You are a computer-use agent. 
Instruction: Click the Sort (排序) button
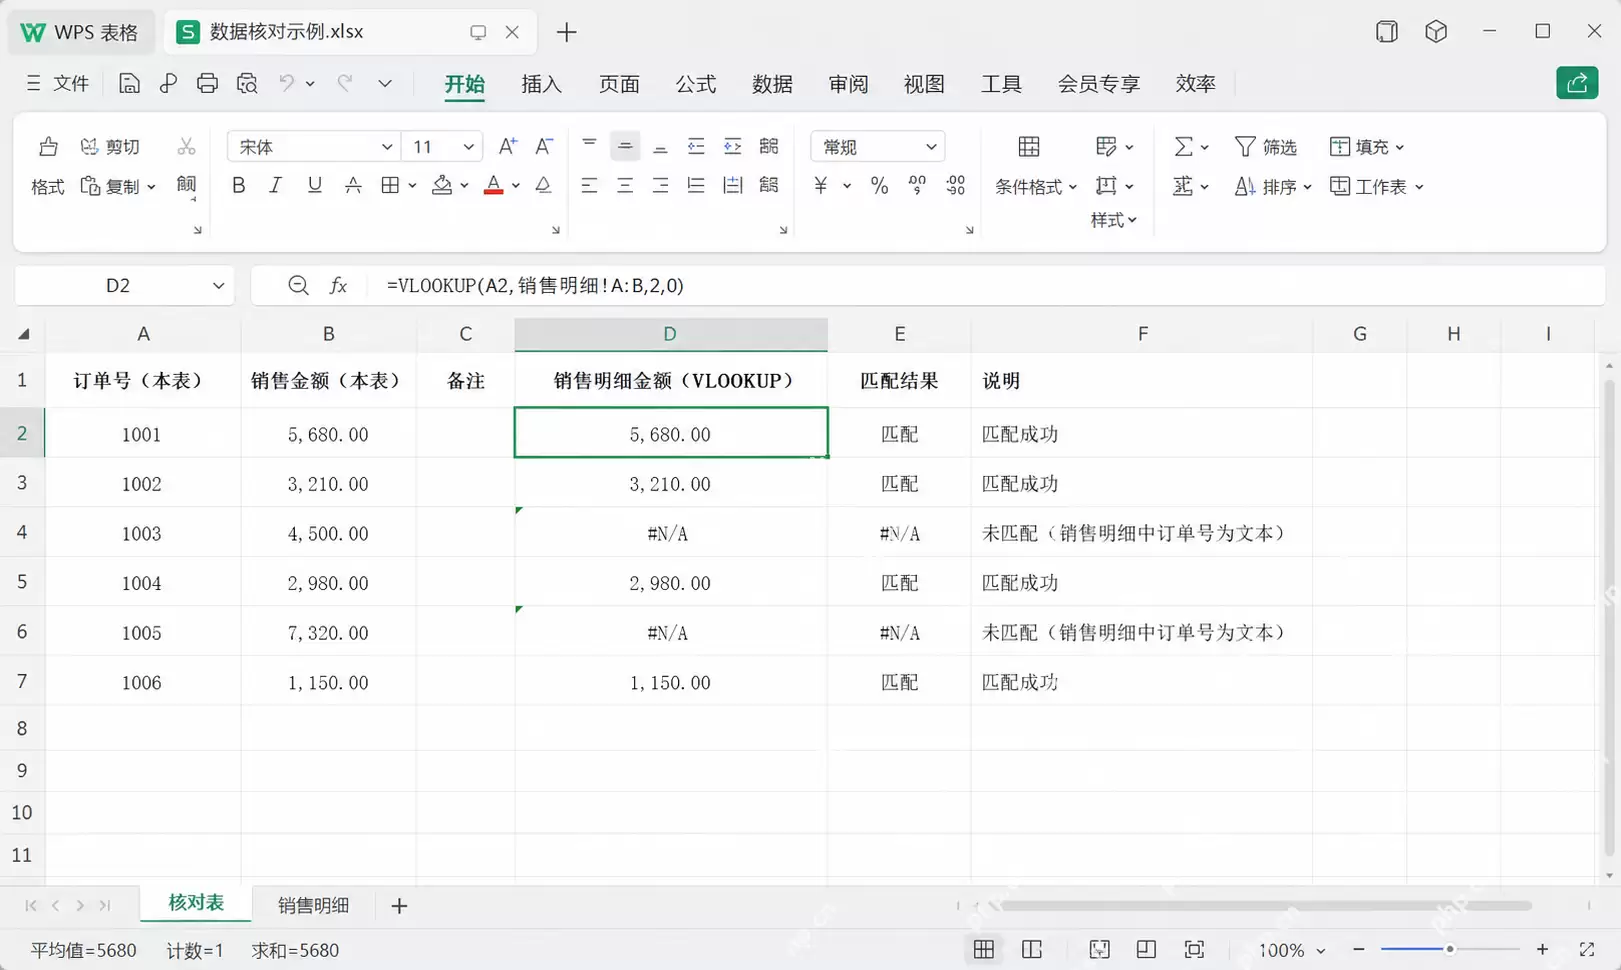1272,186
